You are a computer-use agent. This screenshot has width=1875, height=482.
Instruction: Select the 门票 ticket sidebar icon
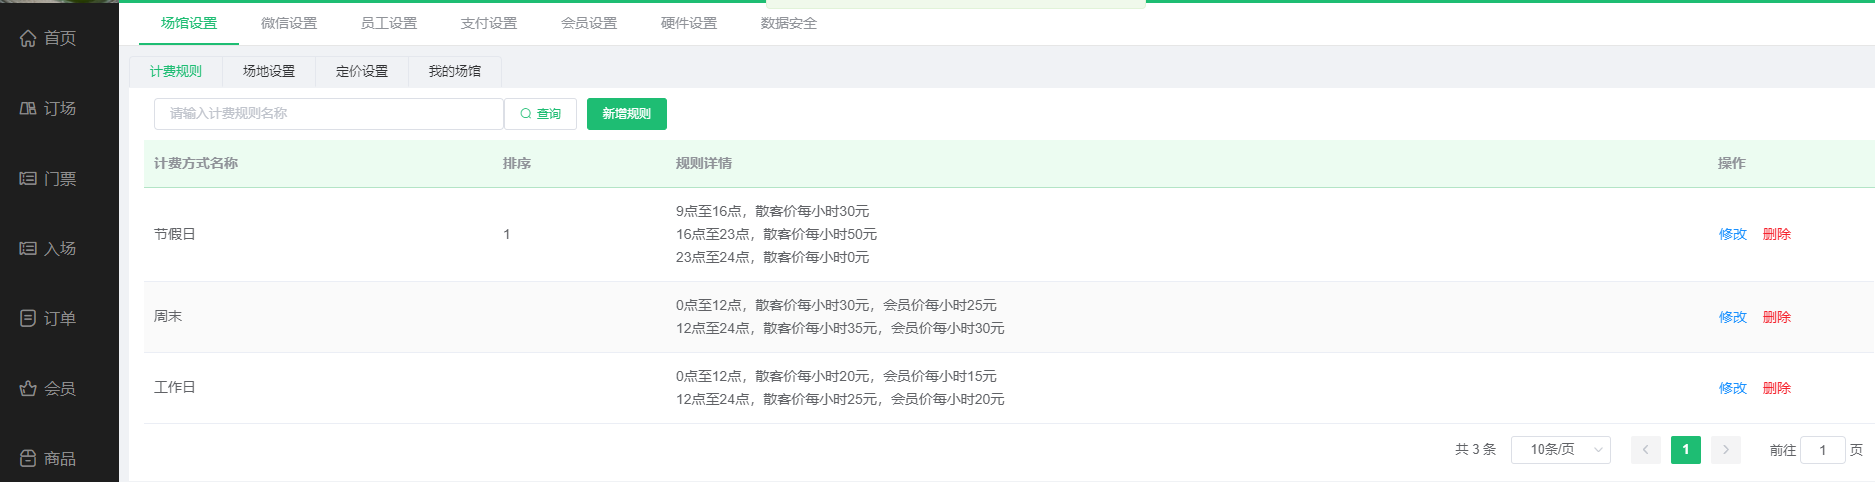pos(28,178)
